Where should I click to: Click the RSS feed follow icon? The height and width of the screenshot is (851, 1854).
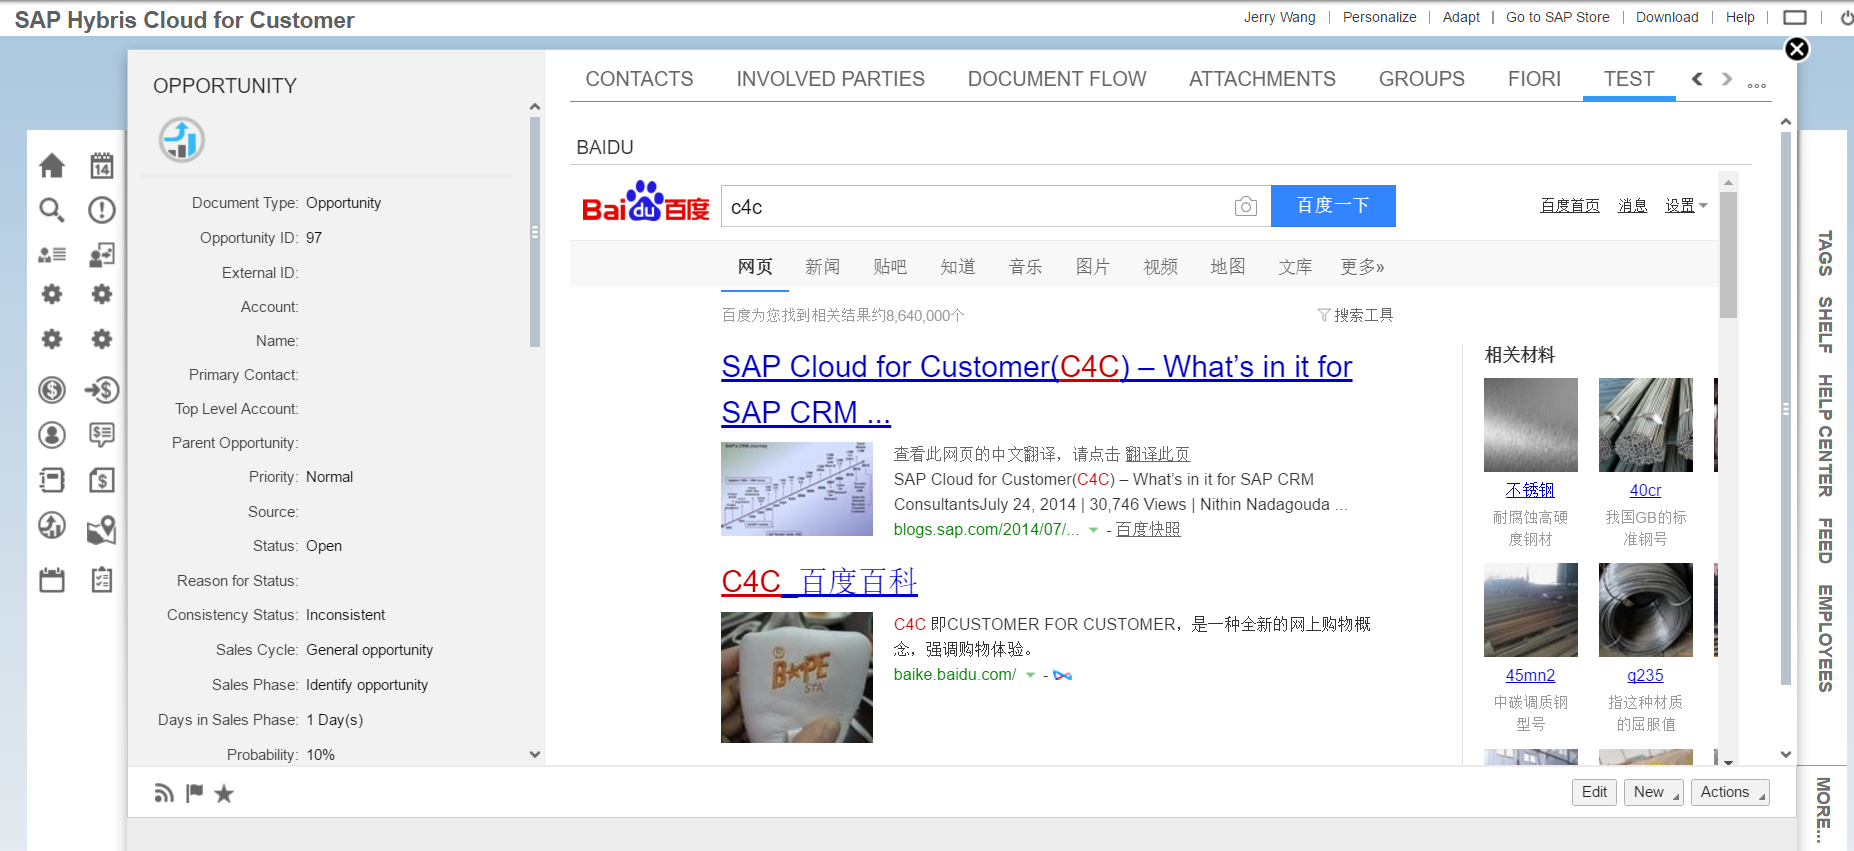pos(164,793)
